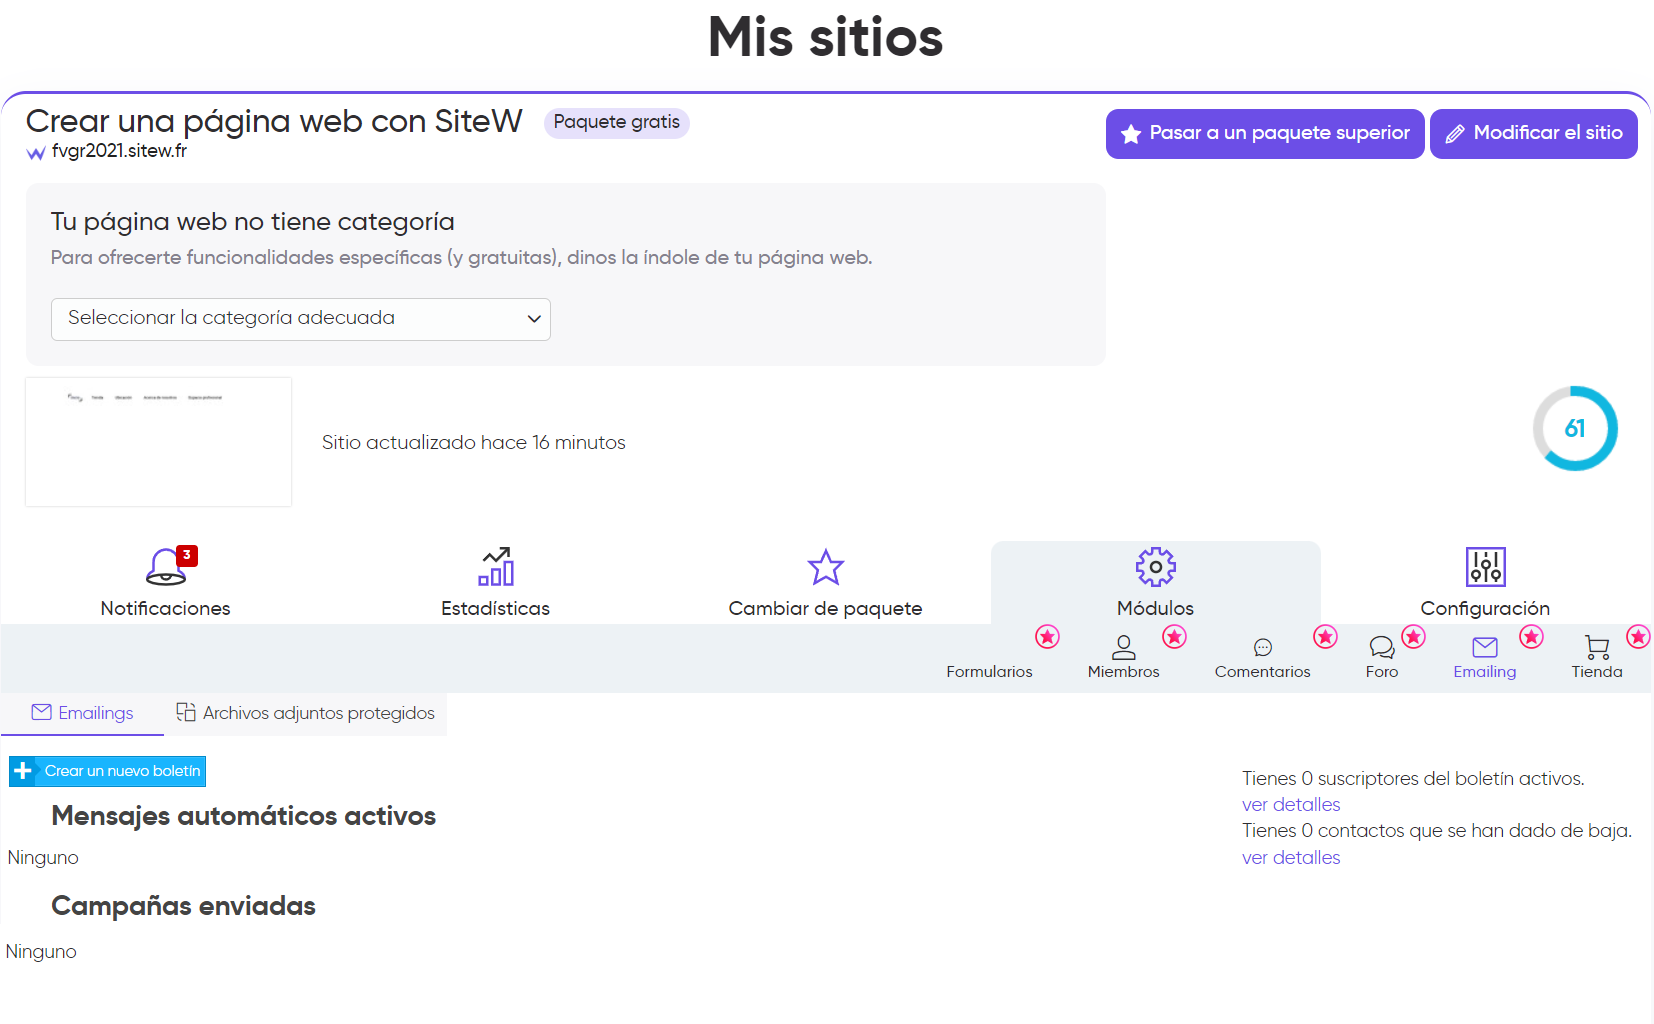Screen dimensions: 1654x1024
Task: Click the Crear una página web con SiteW title
Action: 274,121
